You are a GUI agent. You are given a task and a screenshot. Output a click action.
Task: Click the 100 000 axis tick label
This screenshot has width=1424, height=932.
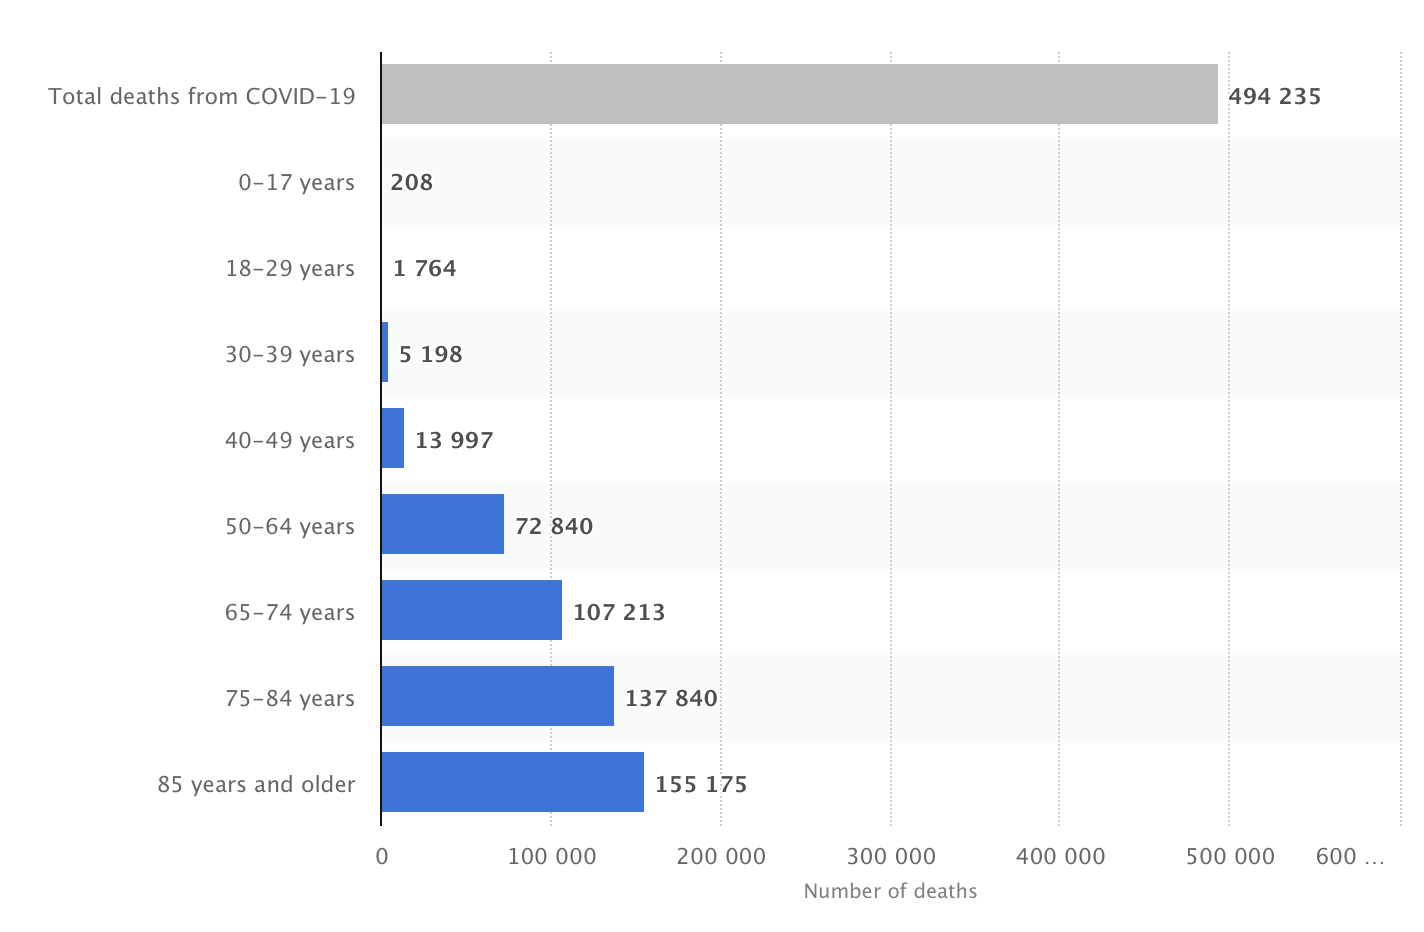tap(551, 857)
